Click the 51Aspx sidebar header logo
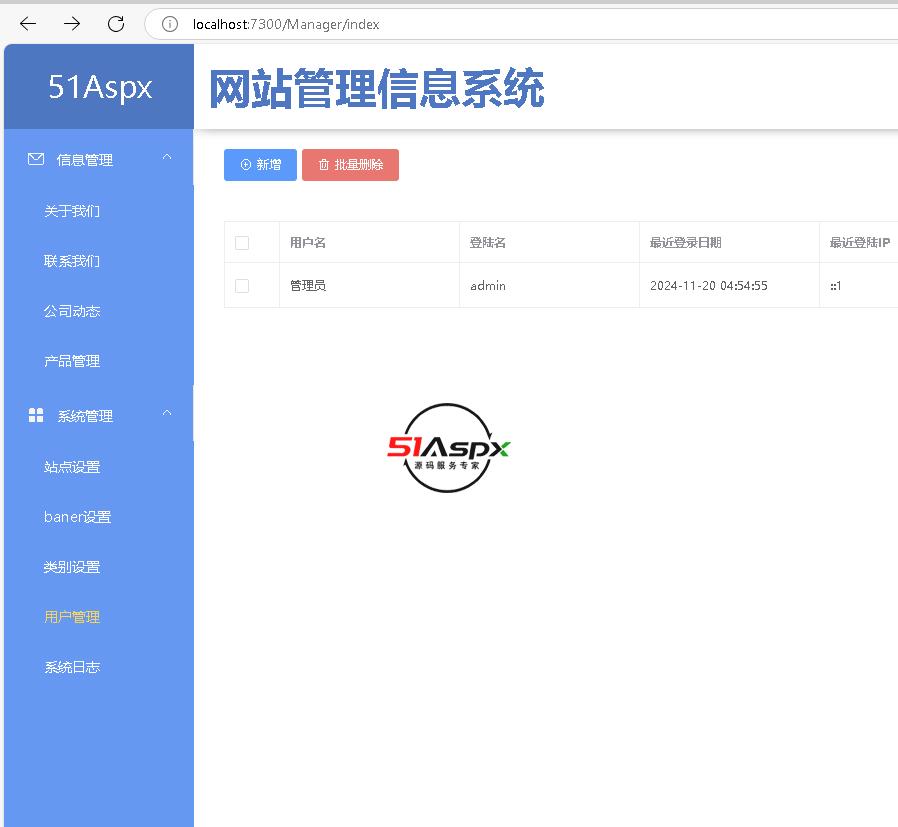Viewport: 898px width, 827px height. coord(100,87)
